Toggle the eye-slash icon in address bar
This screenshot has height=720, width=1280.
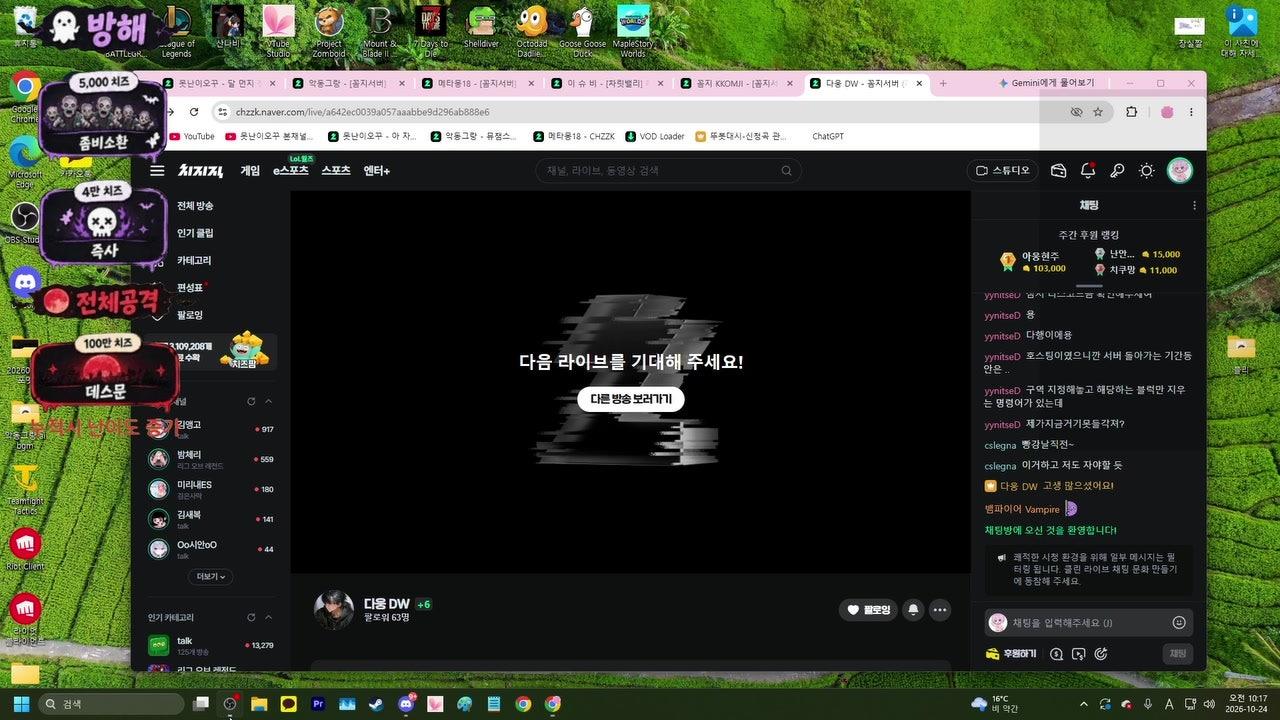coord(1076,112)
